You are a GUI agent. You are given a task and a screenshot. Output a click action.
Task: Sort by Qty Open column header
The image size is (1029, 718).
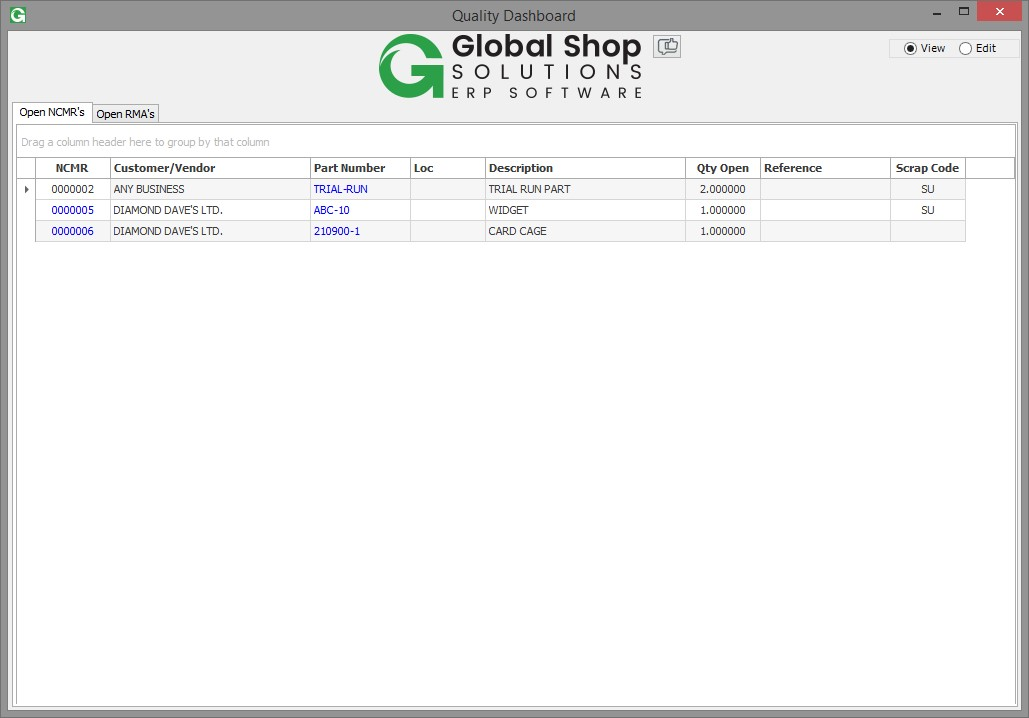723,168
